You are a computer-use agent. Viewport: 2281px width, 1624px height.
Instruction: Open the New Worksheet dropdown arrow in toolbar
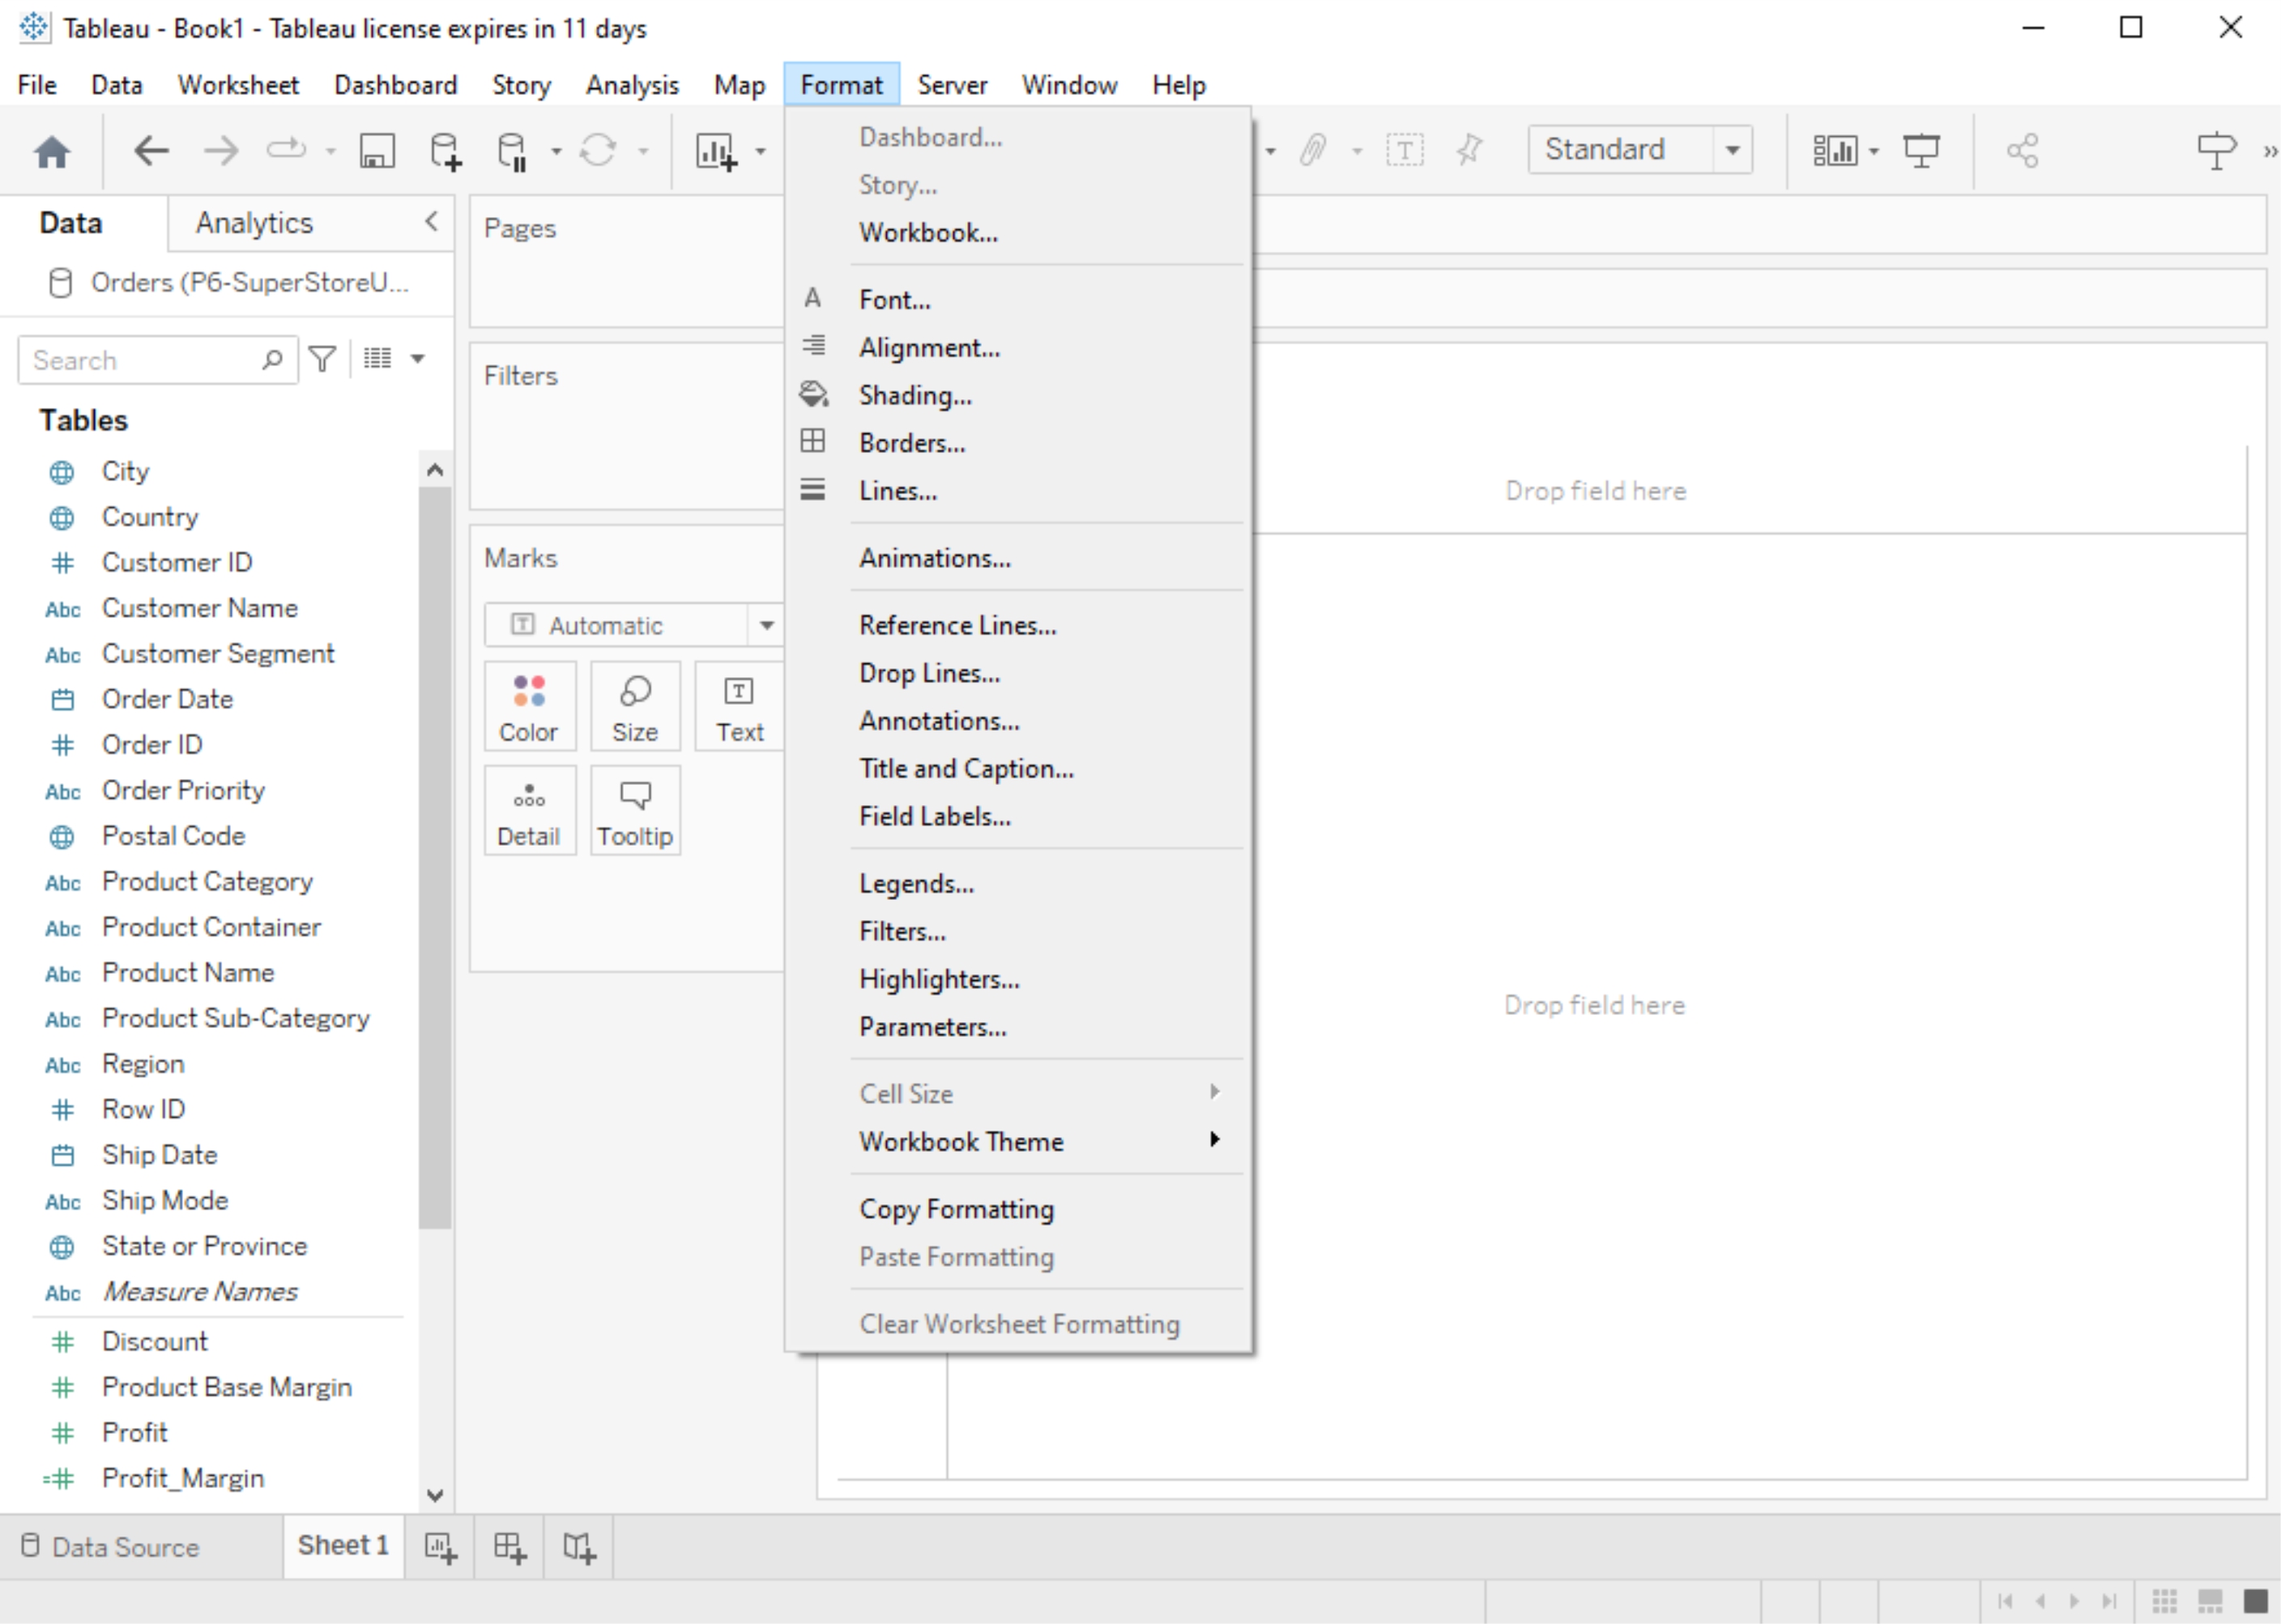coord(760,152)
